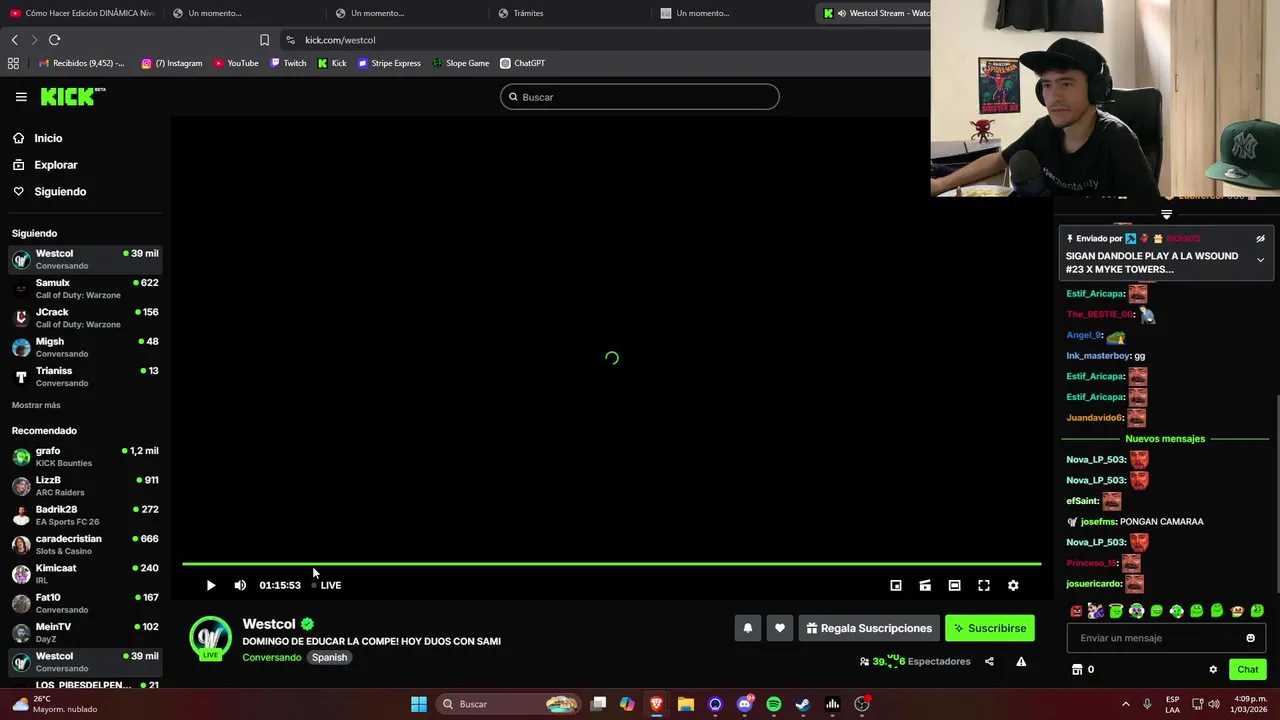Viewport: 1280px width, 720px height.
Task: Expand the pinned message chevron
Action: pyautogui.click(x=1260, y=260)
